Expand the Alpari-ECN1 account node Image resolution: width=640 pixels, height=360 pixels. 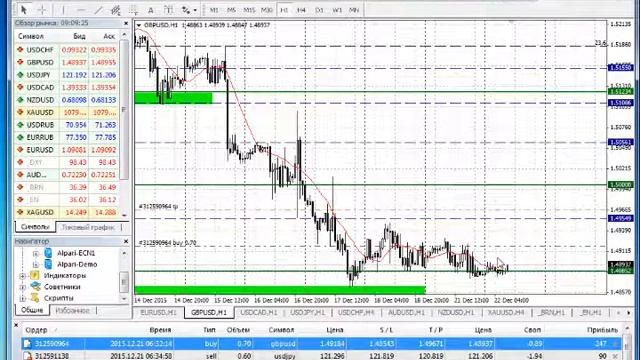point(36,253)
